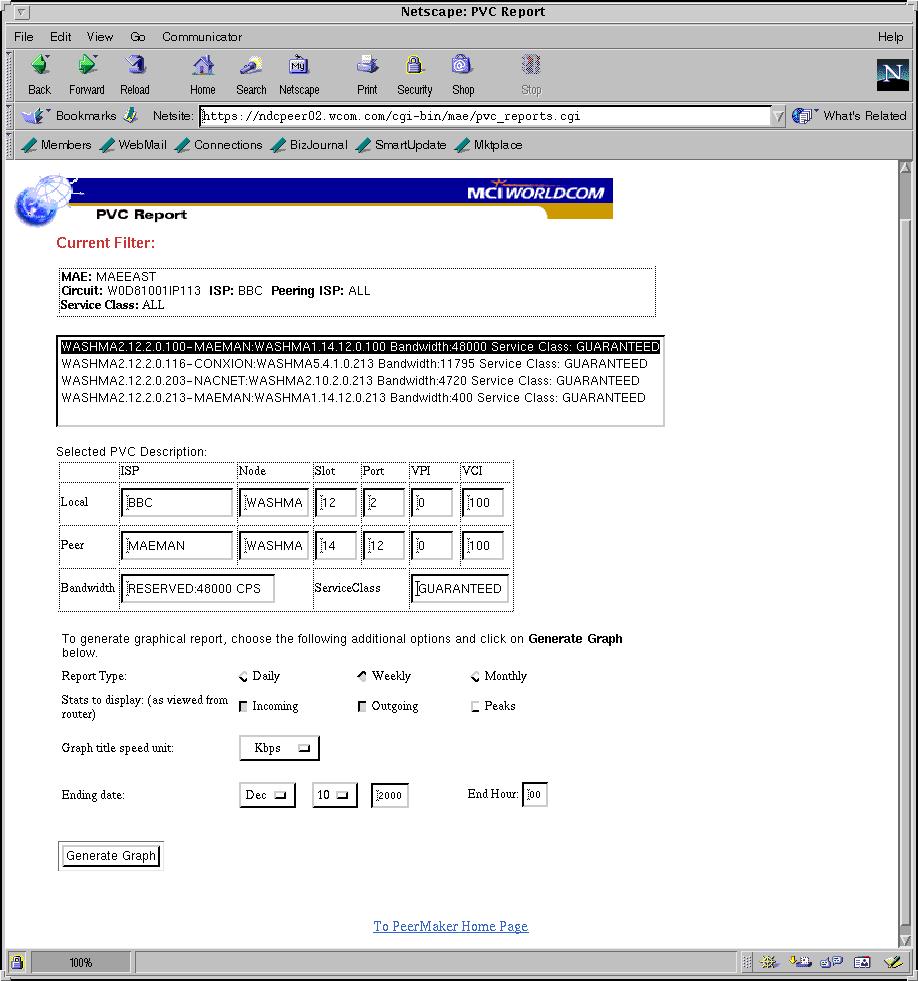Click the Stop traffic light icon
Image resolution: width=918 pixels, height=981 pixels.
point(531,64)
